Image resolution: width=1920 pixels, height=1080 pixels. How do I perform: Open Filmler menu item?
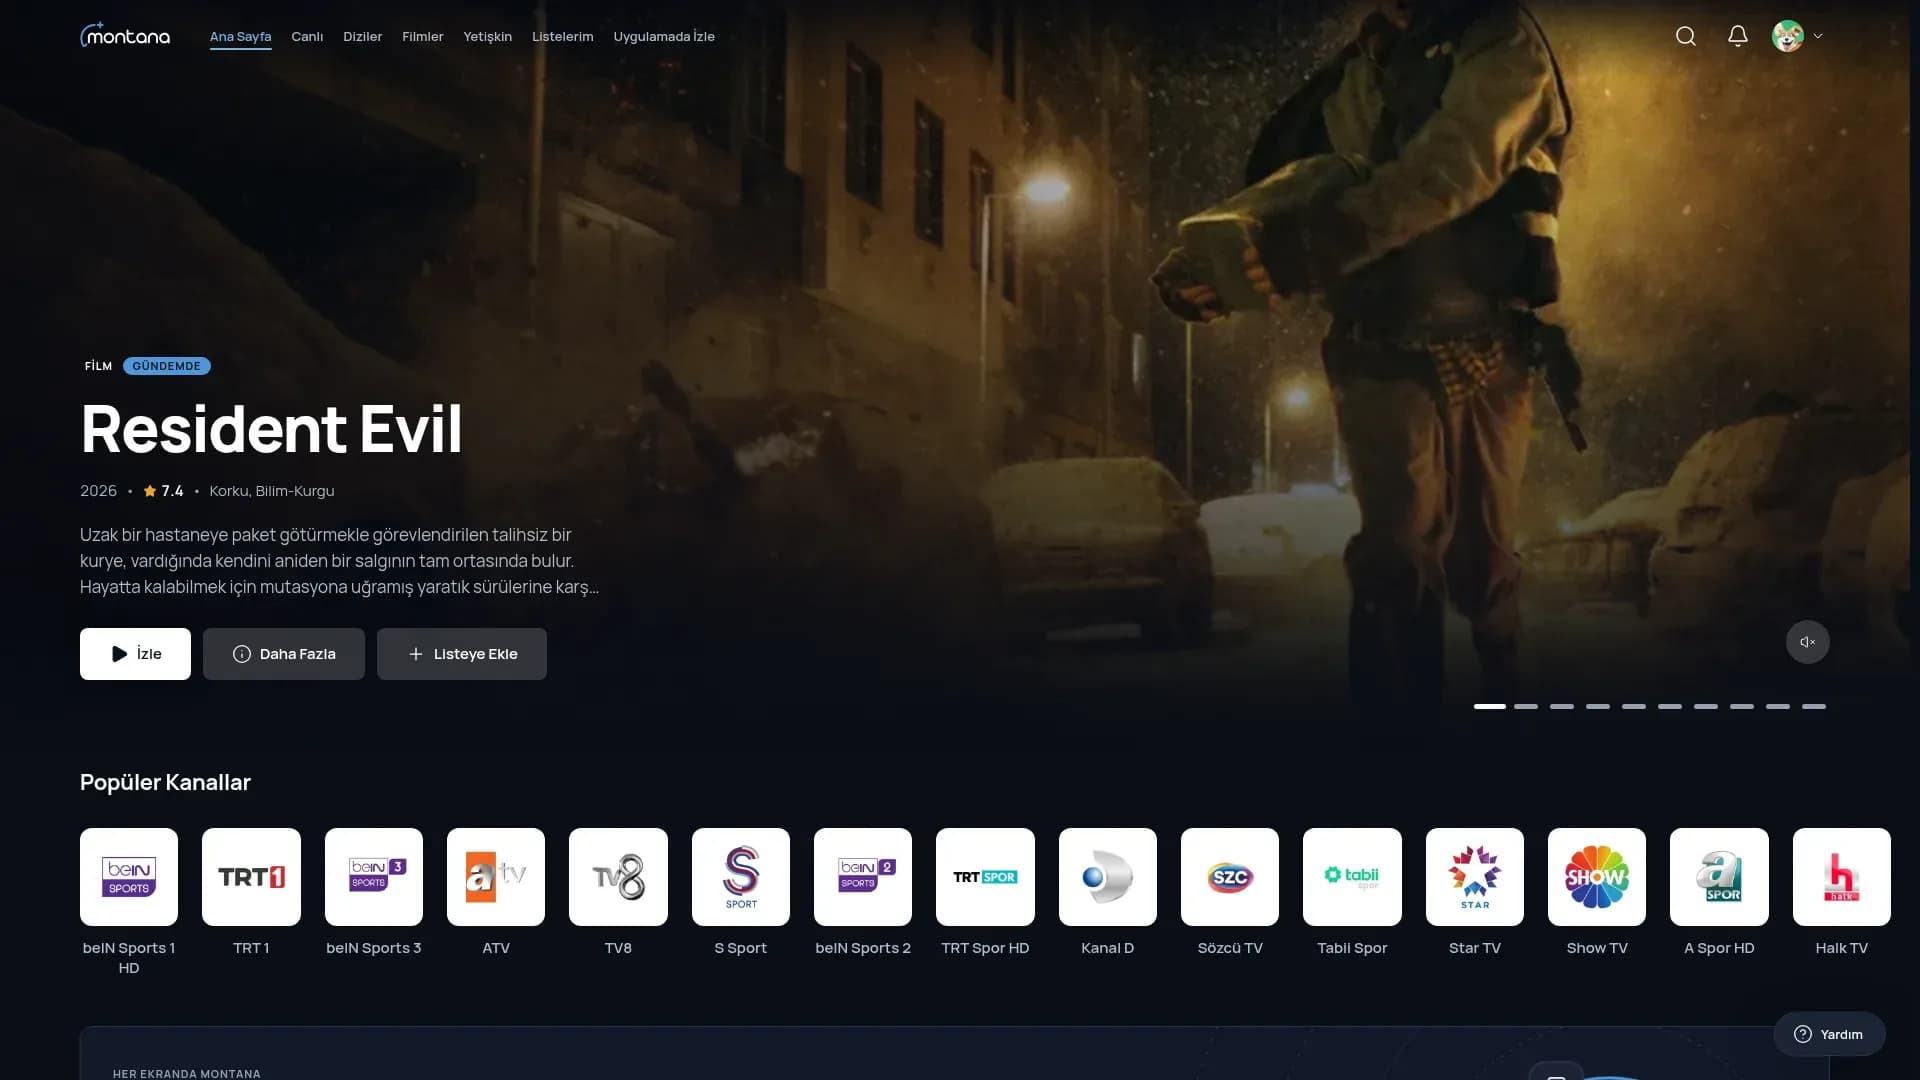[422, 36]
